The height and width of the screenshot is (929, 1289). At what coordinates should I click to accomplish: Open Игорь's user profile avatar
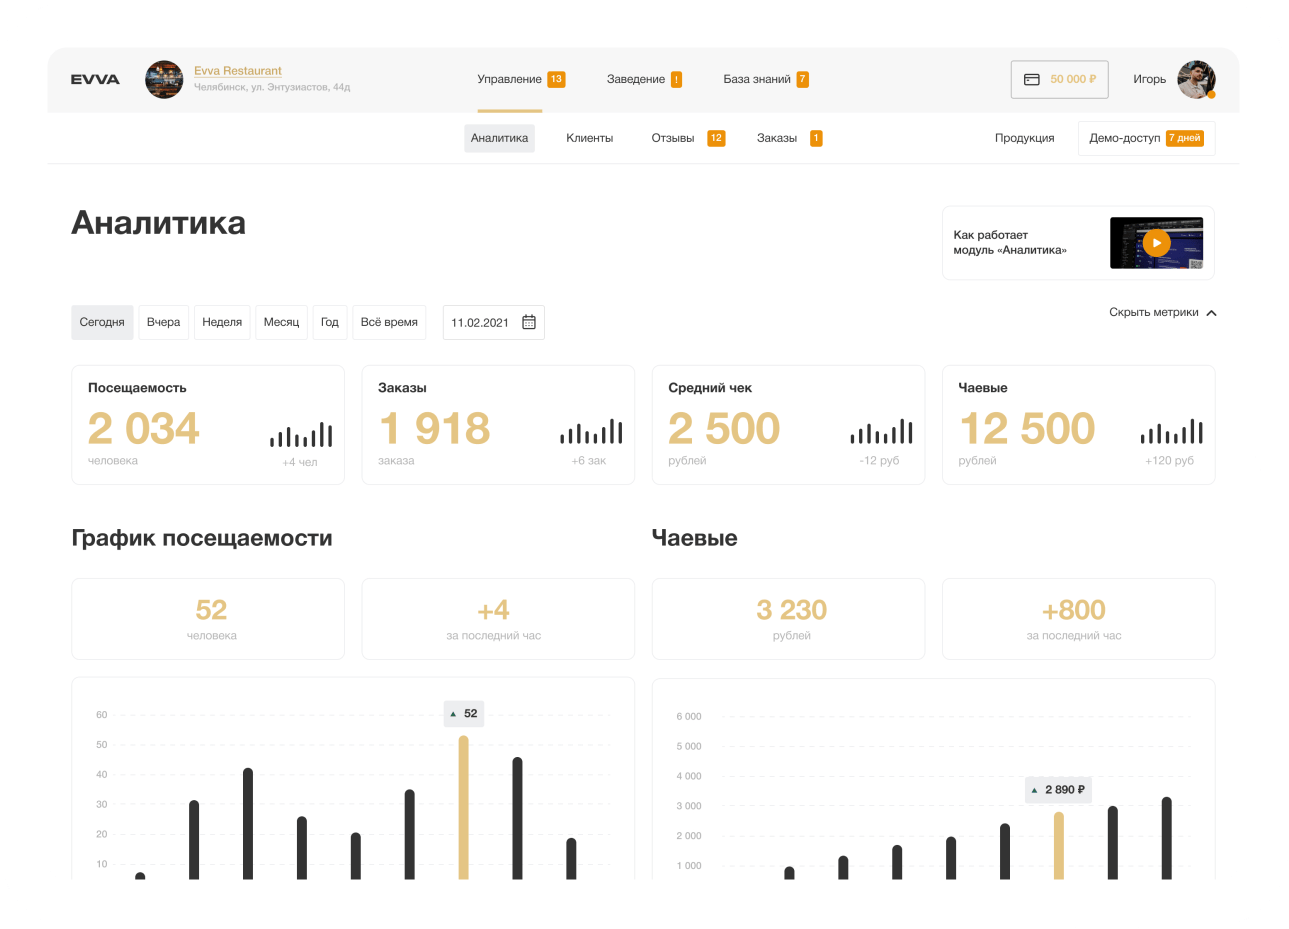[x=1195, y=80]
